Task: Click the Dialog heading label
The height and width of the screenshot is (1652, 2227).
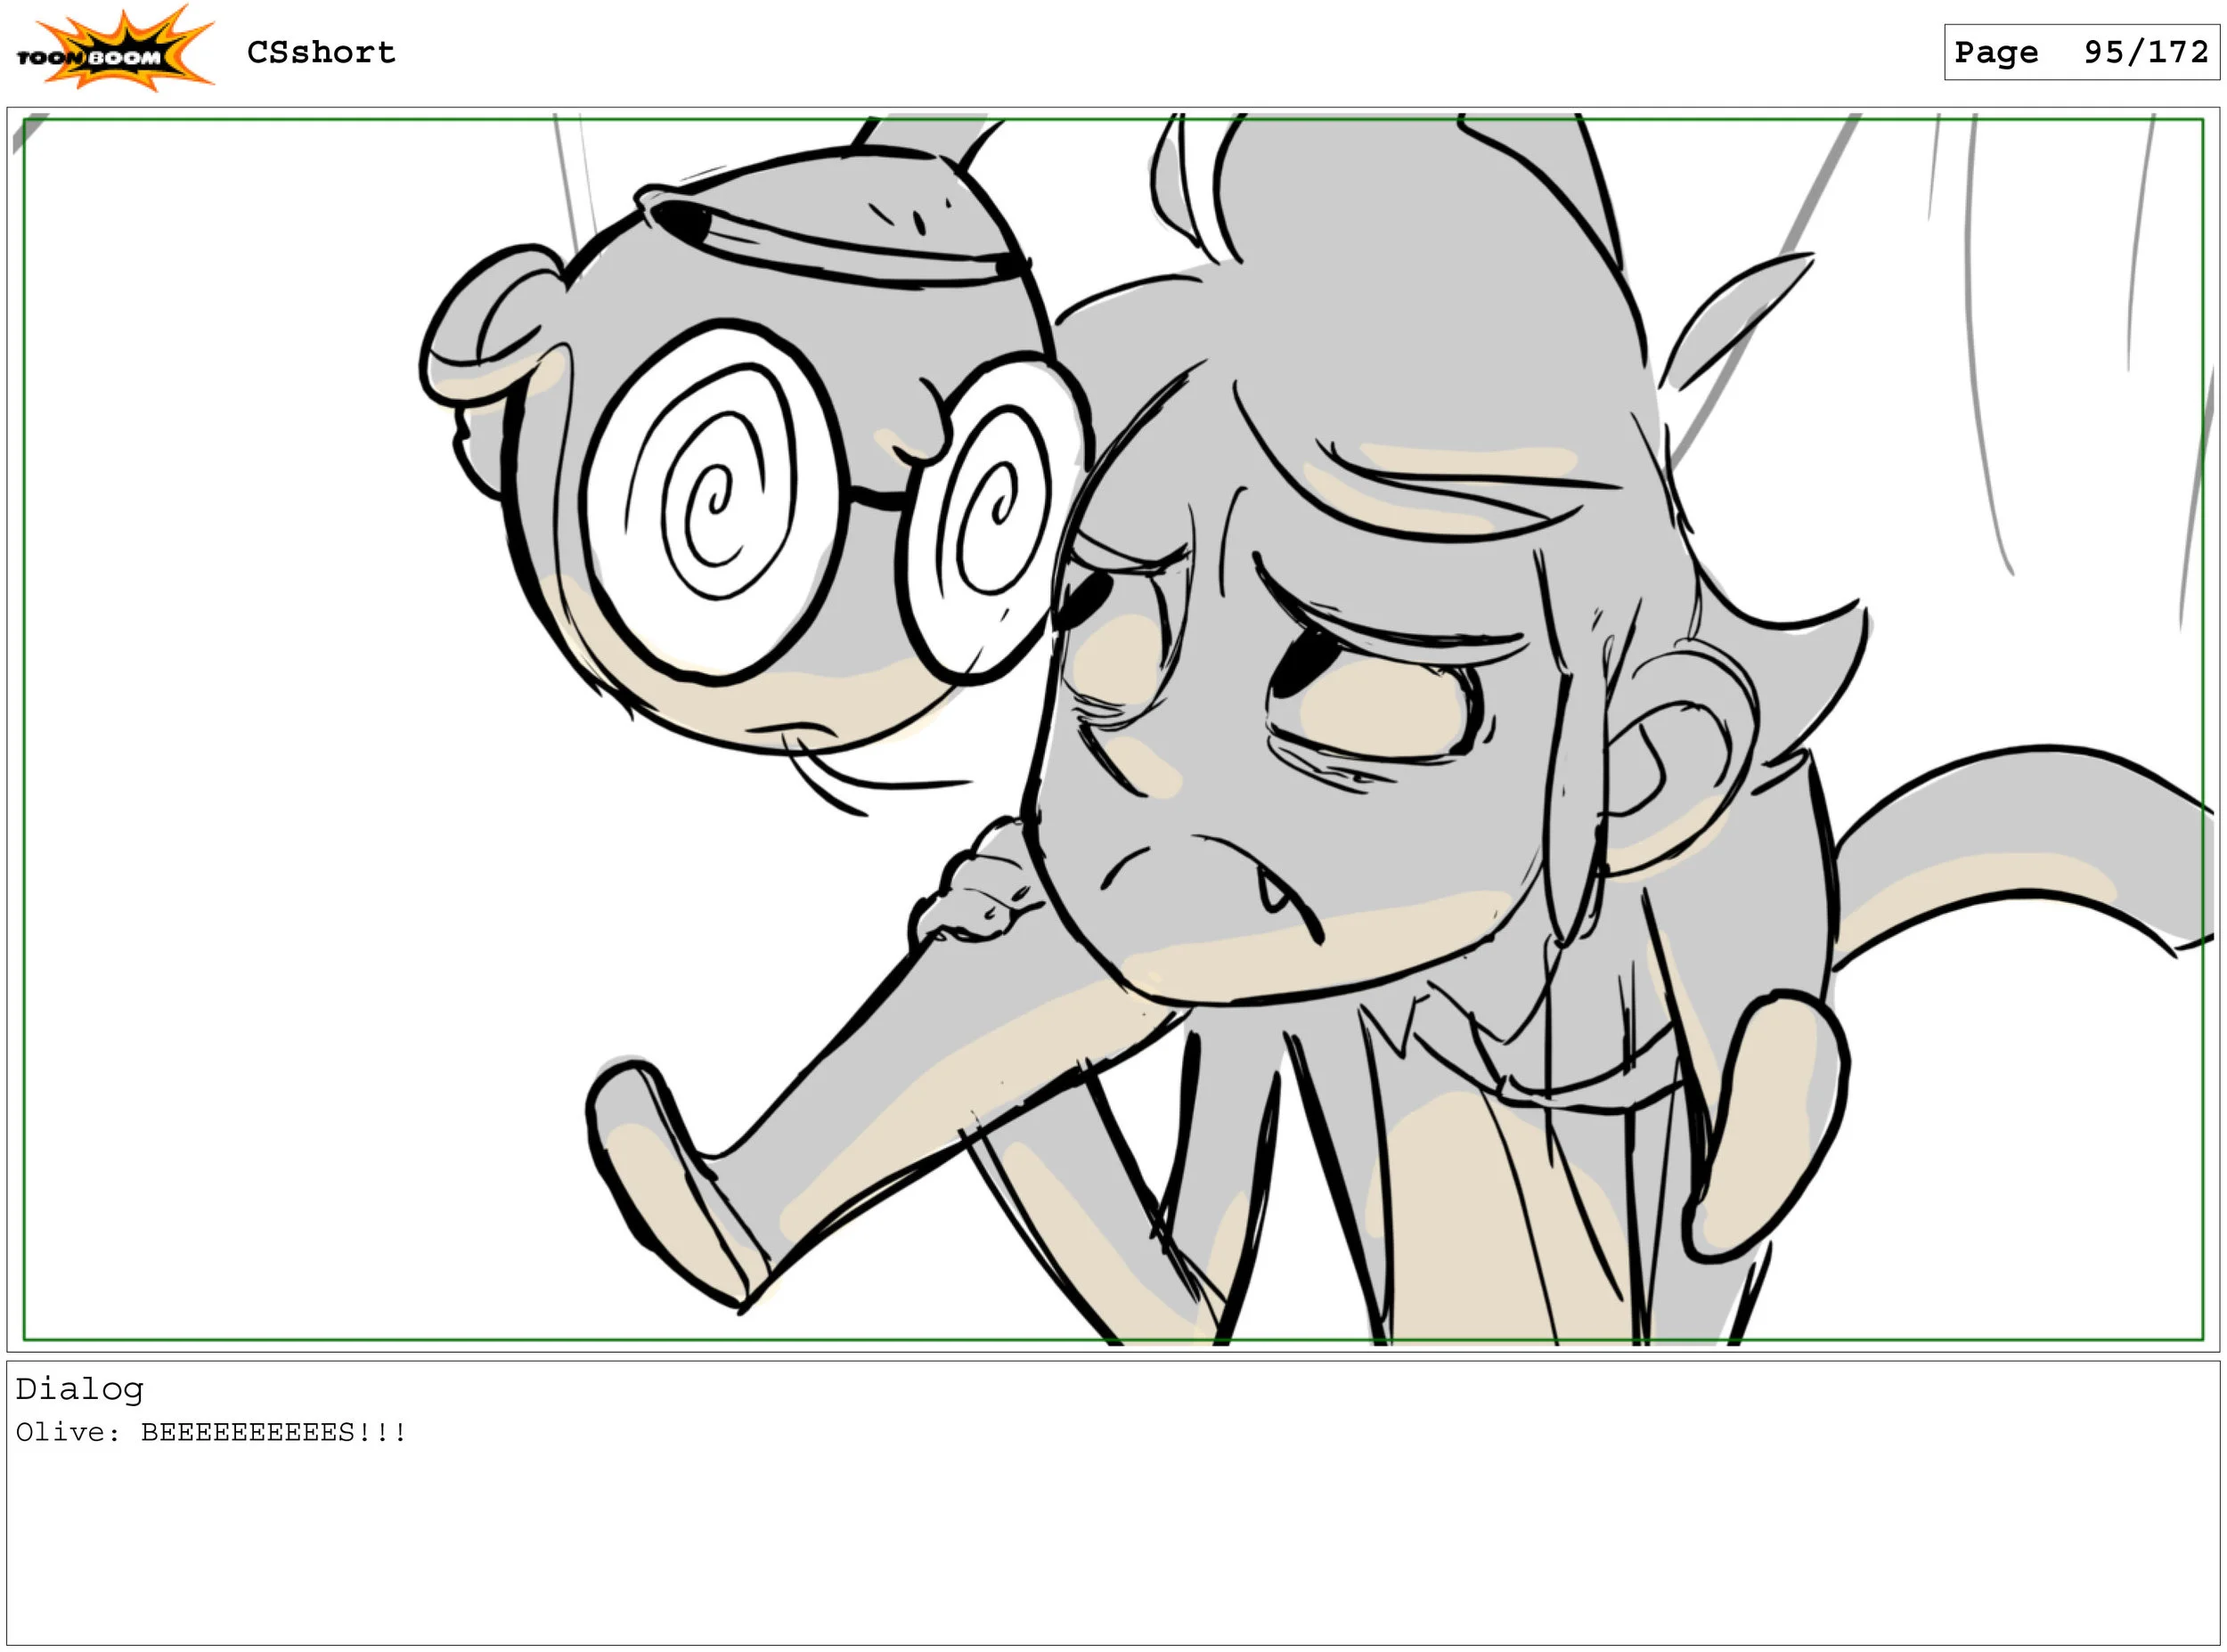Action: pyautogui.click(x=79, y=1389)
